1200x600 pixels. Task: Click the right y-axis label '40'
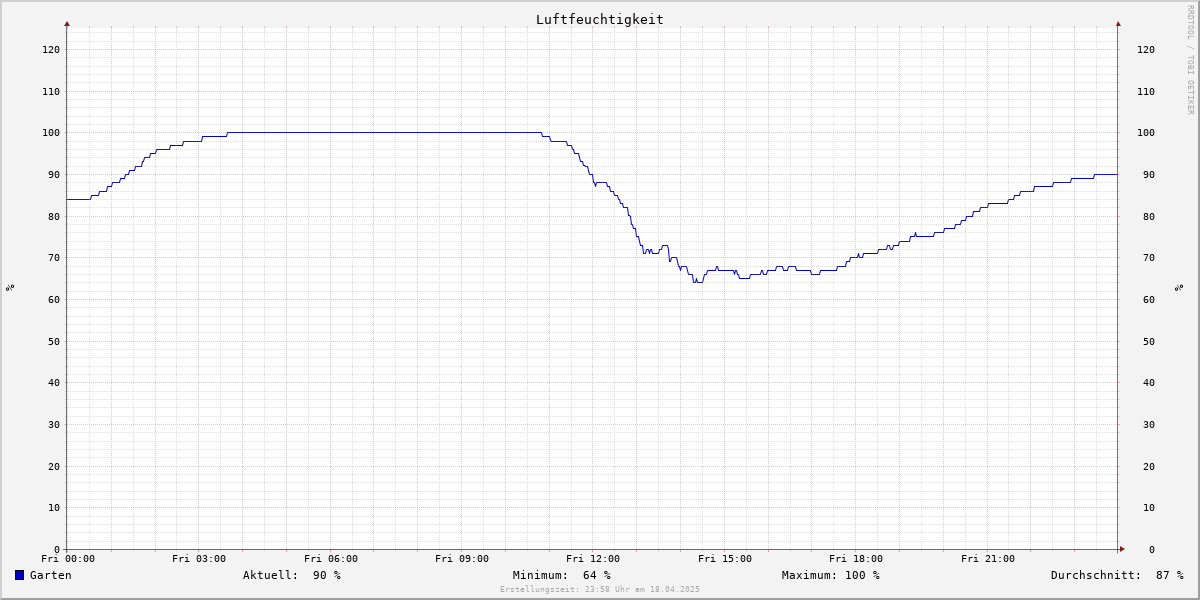pyautogui.click(x=1149, y=383)
